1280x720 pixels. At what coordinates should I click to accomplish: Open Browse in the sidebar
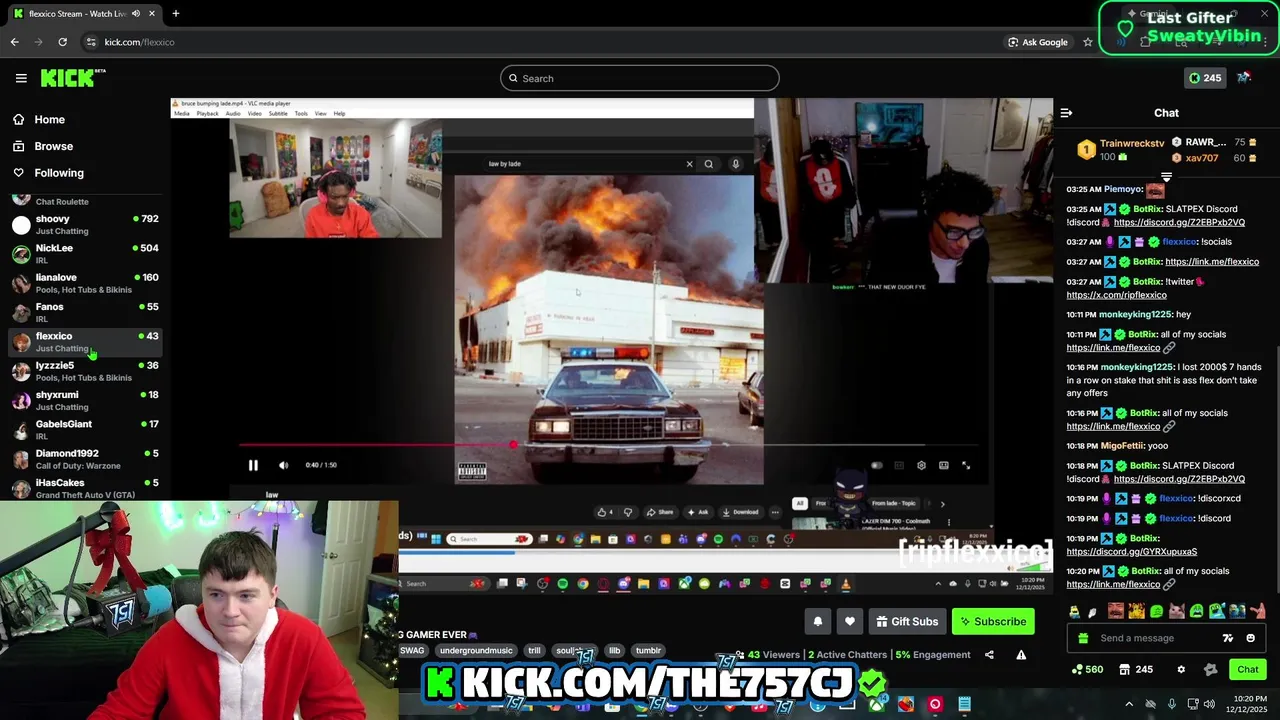pyautogui.click(x=53, y=146)
